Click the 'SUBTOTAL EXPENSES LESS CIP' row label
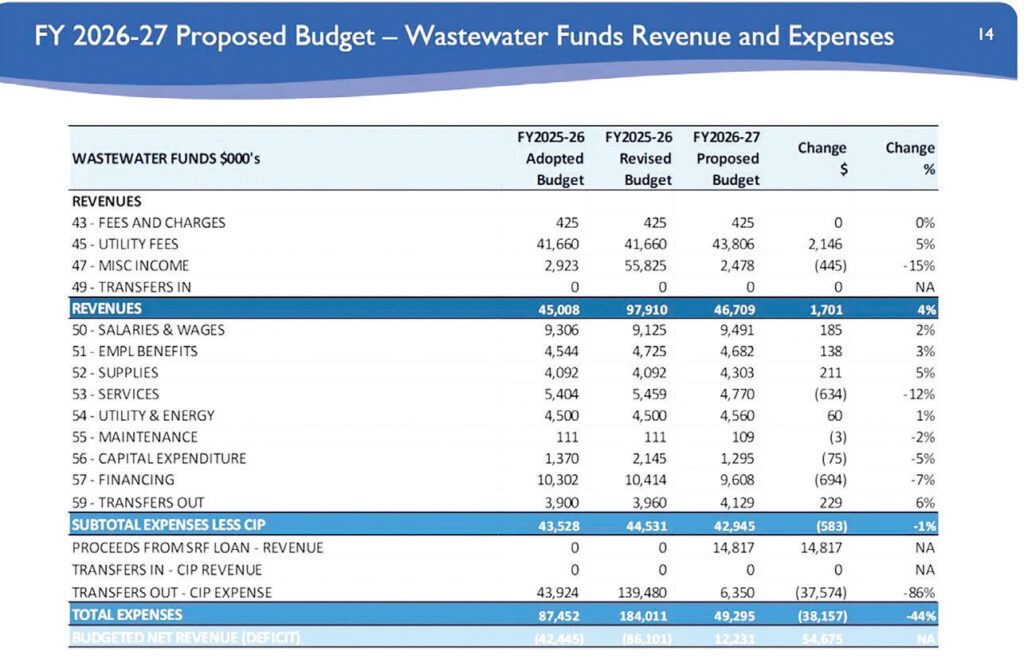The image size is (1024, 659). pos(168,525)
